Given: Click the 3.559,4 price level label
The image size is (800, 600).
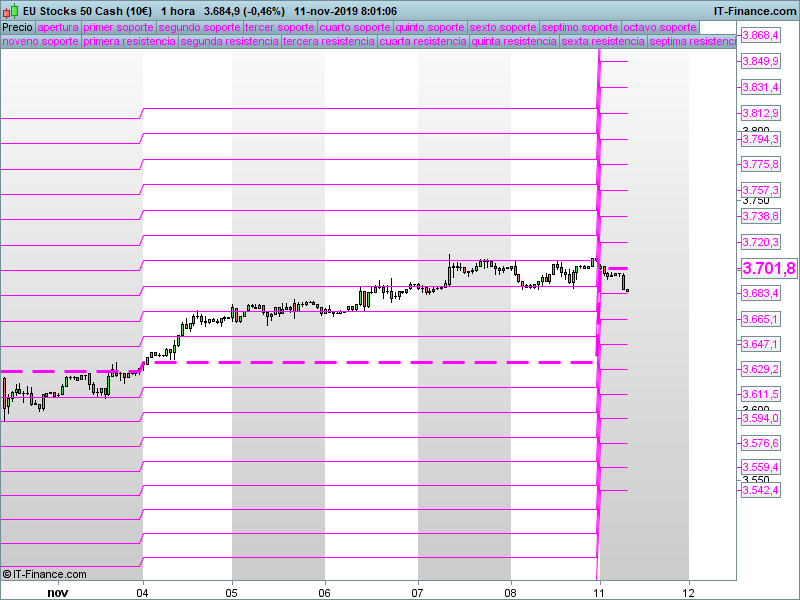Looking at the screenshot, I should coord(760,467).
